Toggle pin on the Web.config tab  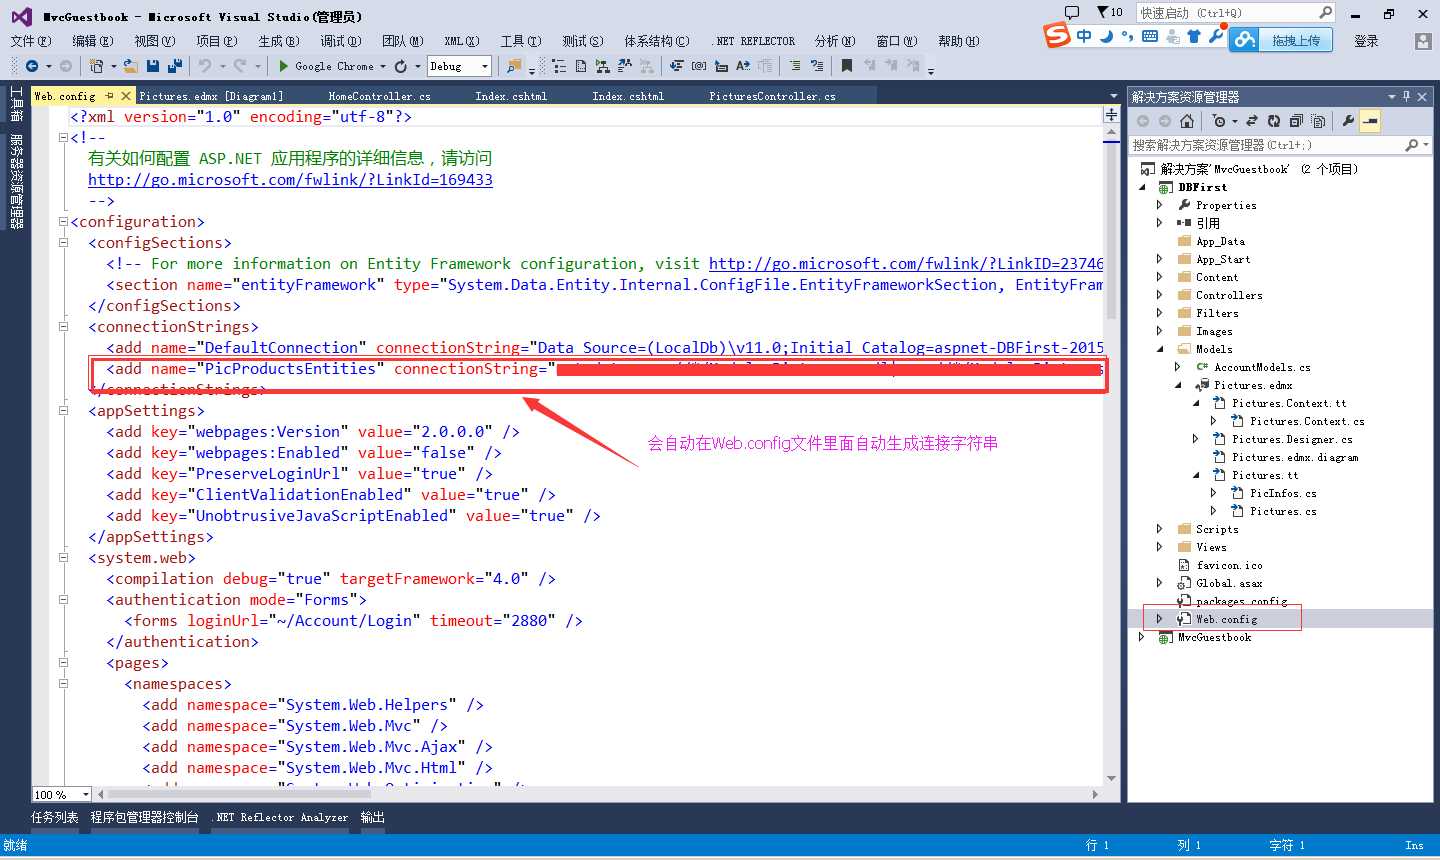(x=110, y=96)
